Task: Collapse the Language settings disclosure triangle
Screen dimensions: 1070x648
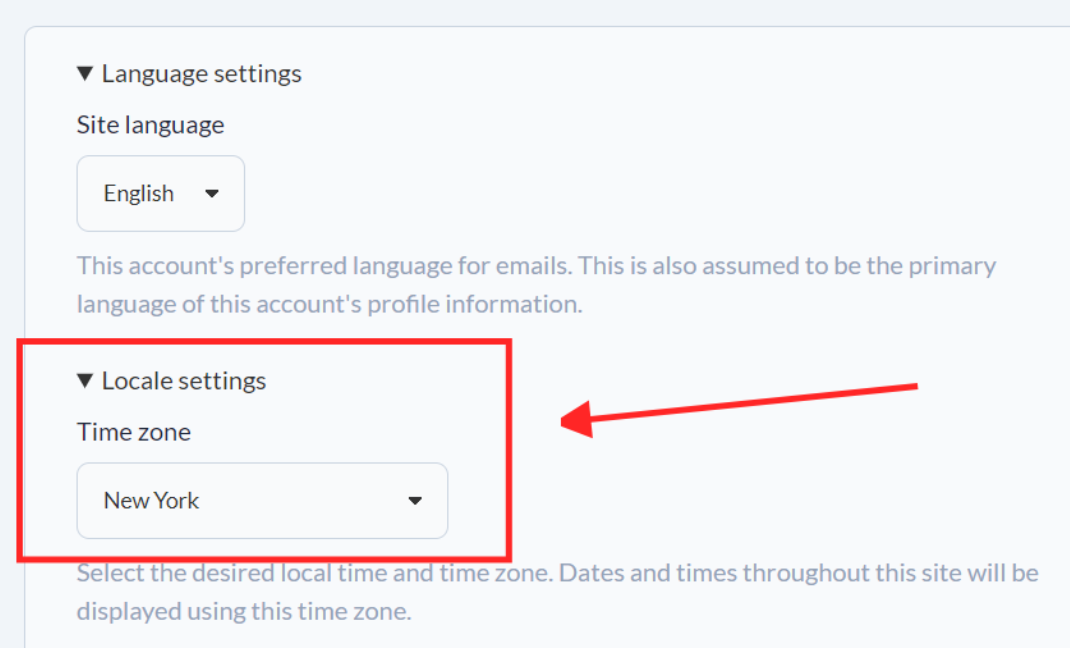Action: [x=86, y=74]
